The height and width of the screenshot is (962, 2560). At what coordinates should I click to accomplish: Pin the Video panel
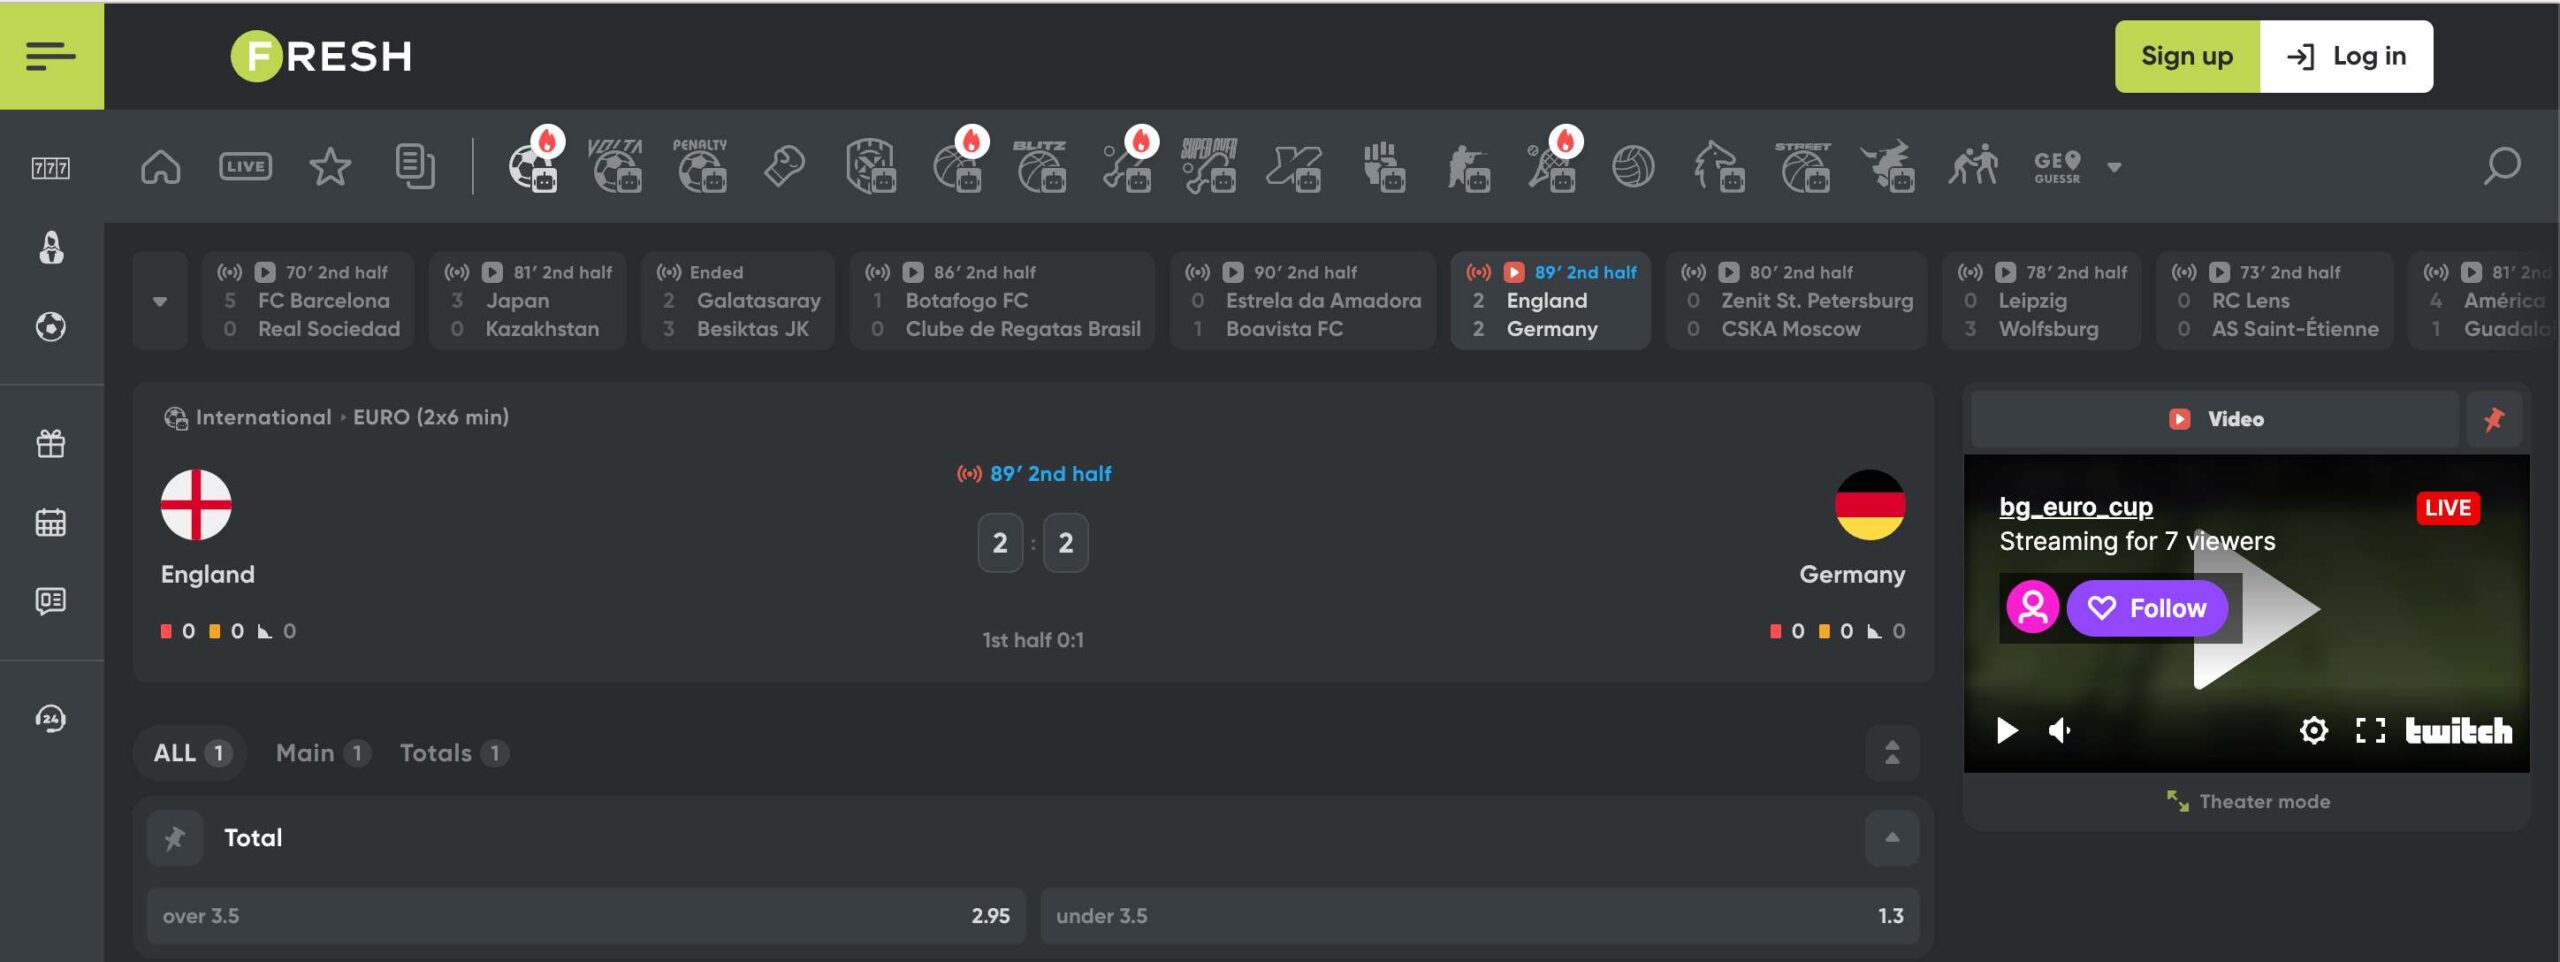[x=2494, y=419]
